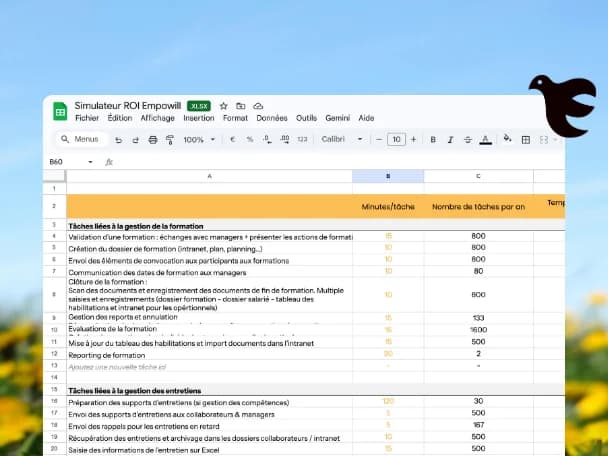Viewport: 608px width, 456px height.
Task: Print the spreadsheet
Action: pyautogui.click(x=153, y=140)
